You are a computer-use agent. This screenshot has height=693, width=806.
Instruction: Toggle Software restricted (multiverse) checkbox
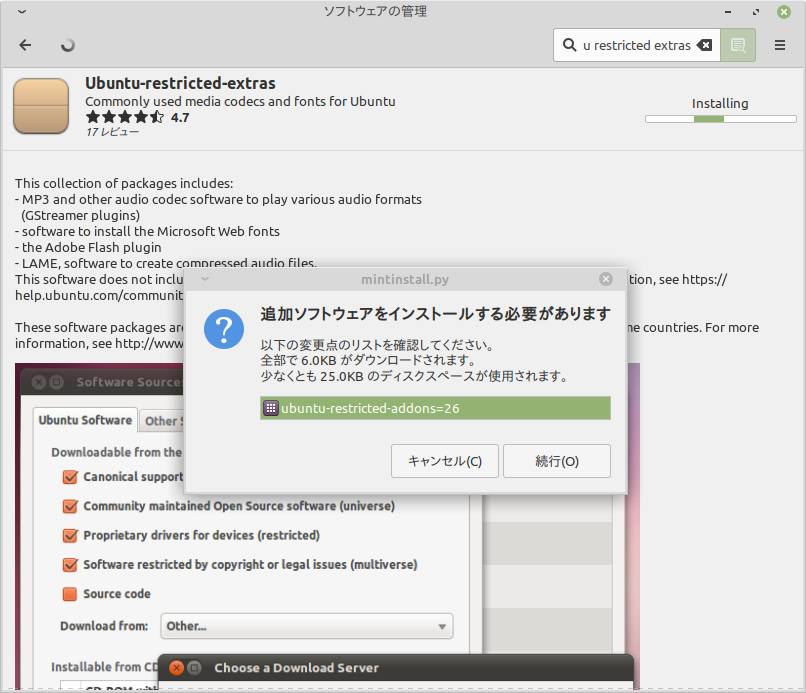pyautogui.click(x=70, y=565)
